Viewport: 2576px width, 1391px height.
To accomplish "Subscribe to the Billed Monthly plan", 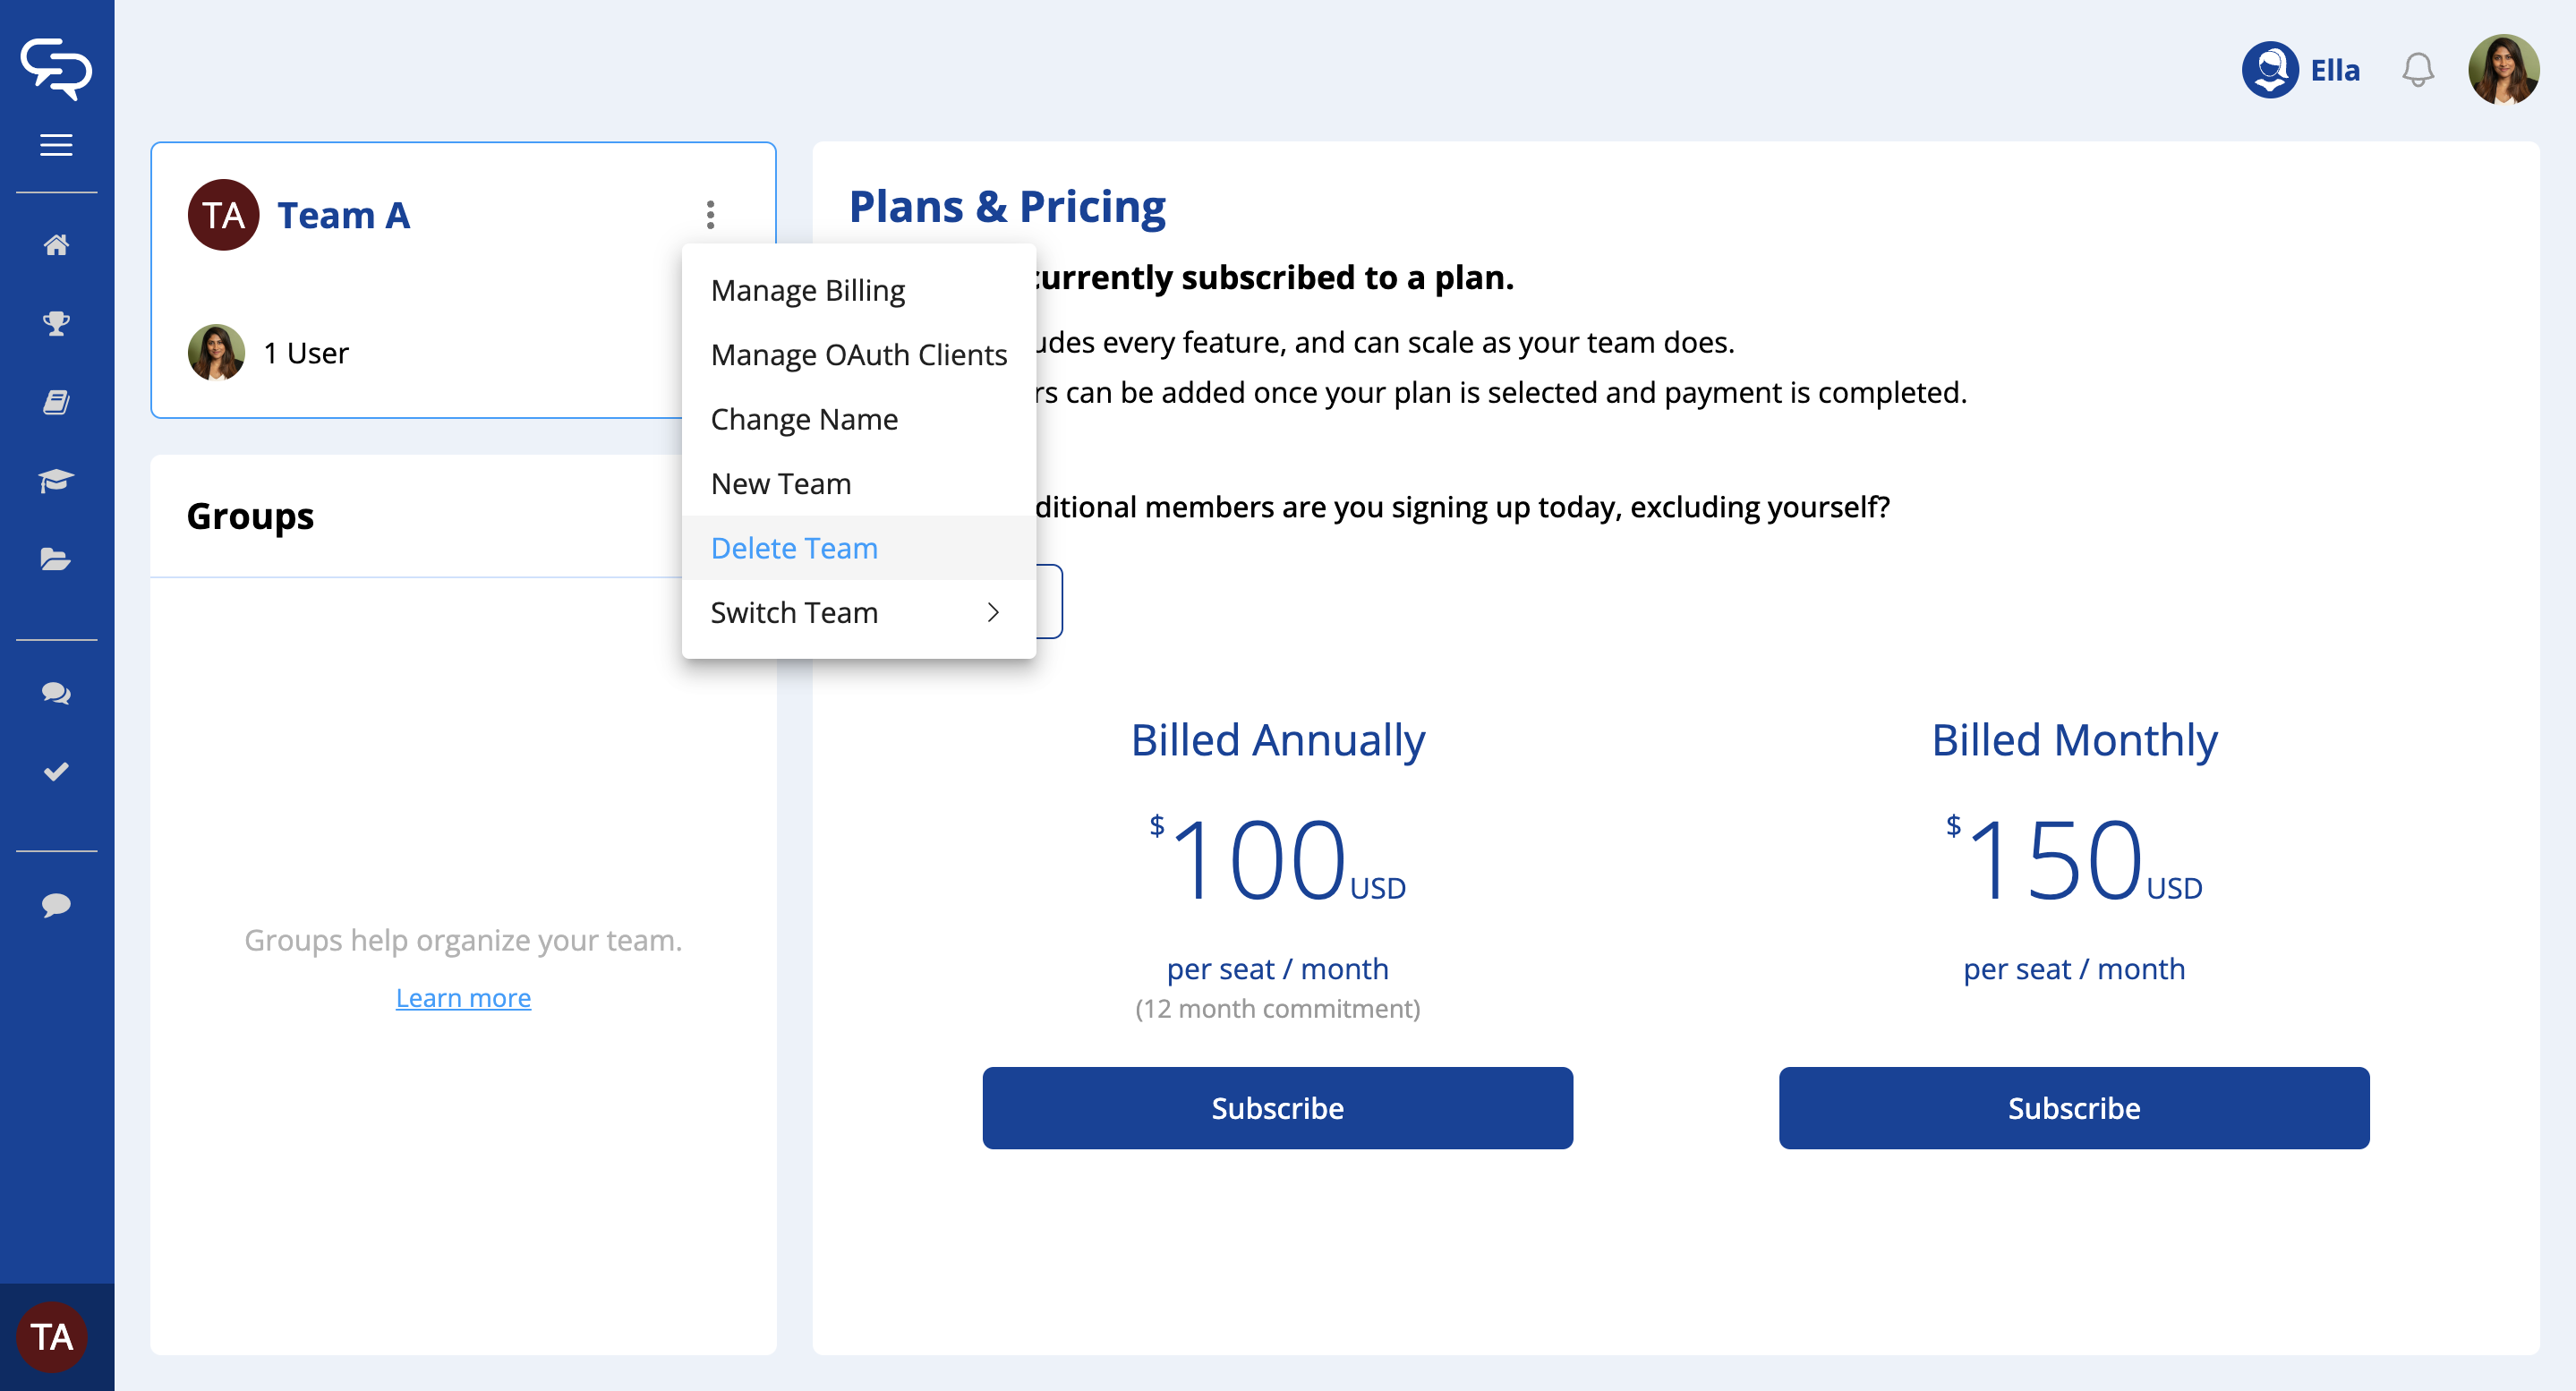I will pos(2073,1108).
